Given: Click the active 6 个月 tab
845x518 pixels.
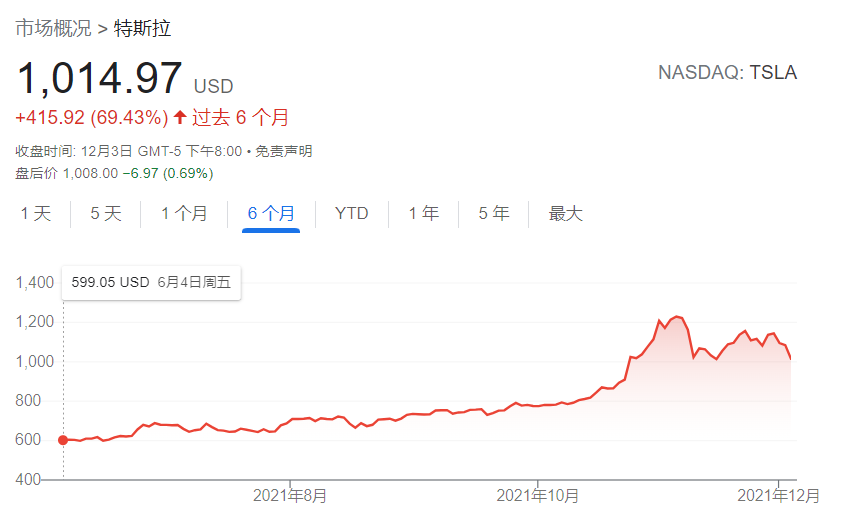Looking at the screenshot, I should tap(271, 213).
